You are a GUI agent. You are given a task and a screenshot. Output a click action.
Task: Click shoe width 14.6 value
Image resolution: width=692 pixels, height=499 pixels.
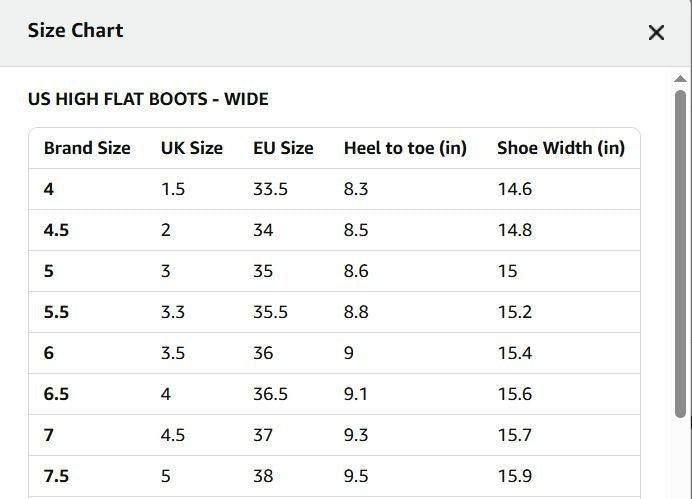click(x=515, y=189)
